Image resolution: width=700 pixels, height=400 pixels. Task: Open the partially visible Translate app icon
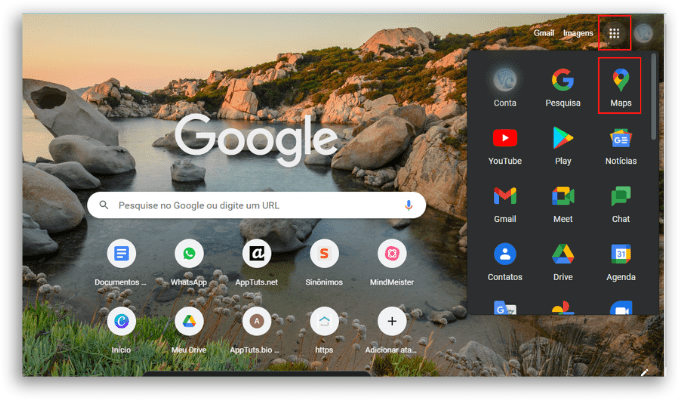point(505,308)
